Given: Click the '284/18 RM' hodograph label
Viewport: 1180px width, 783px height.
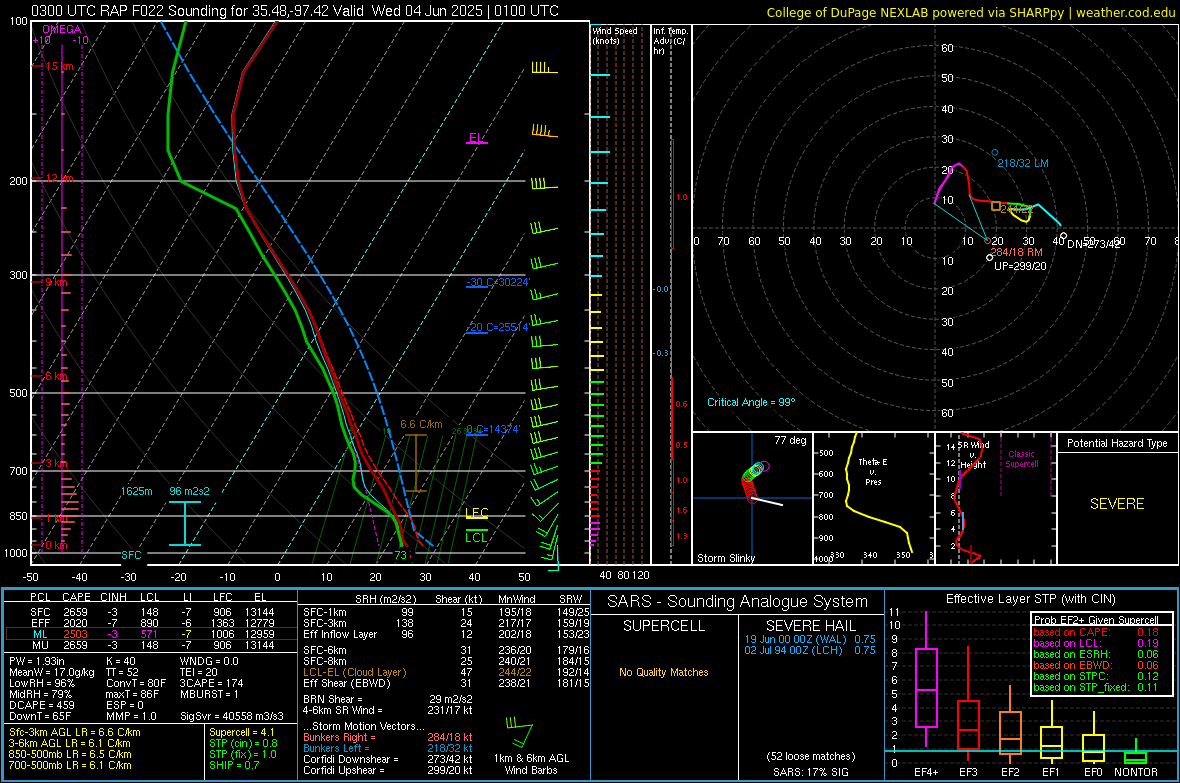Looking at the screenshot, I should coord(1017,252).
